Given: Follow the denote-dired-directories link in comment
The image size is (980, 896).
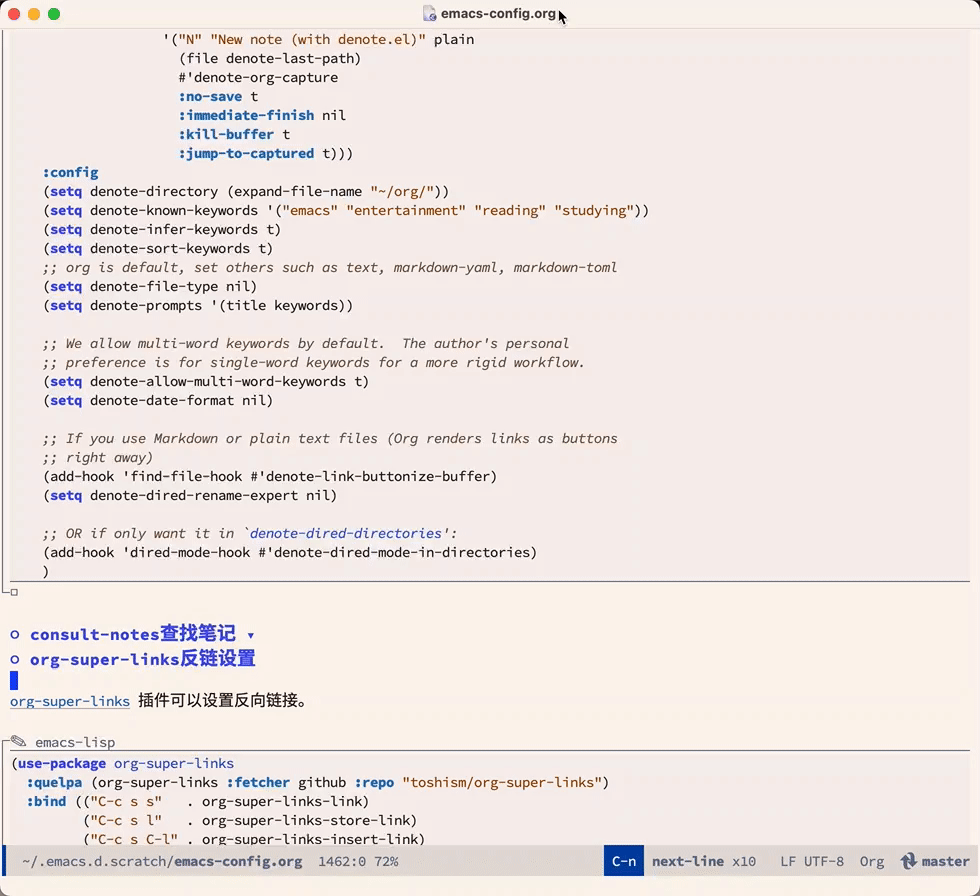Looking at the screenshot, I should click(346, 534).
